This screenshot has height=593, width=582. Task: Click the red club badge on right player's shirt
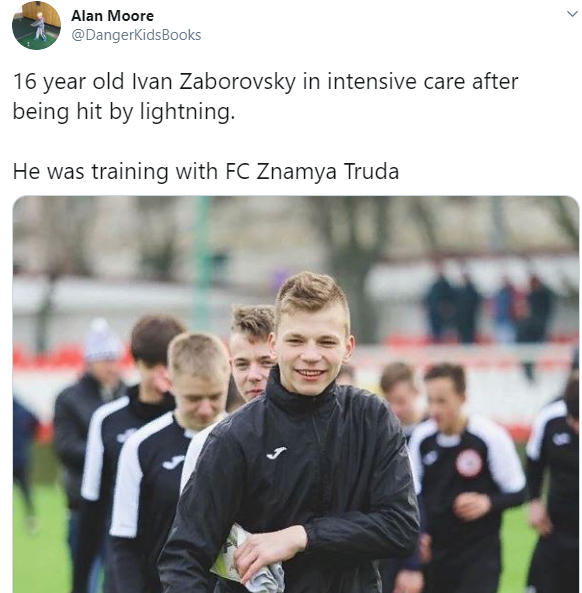[469, 463]
